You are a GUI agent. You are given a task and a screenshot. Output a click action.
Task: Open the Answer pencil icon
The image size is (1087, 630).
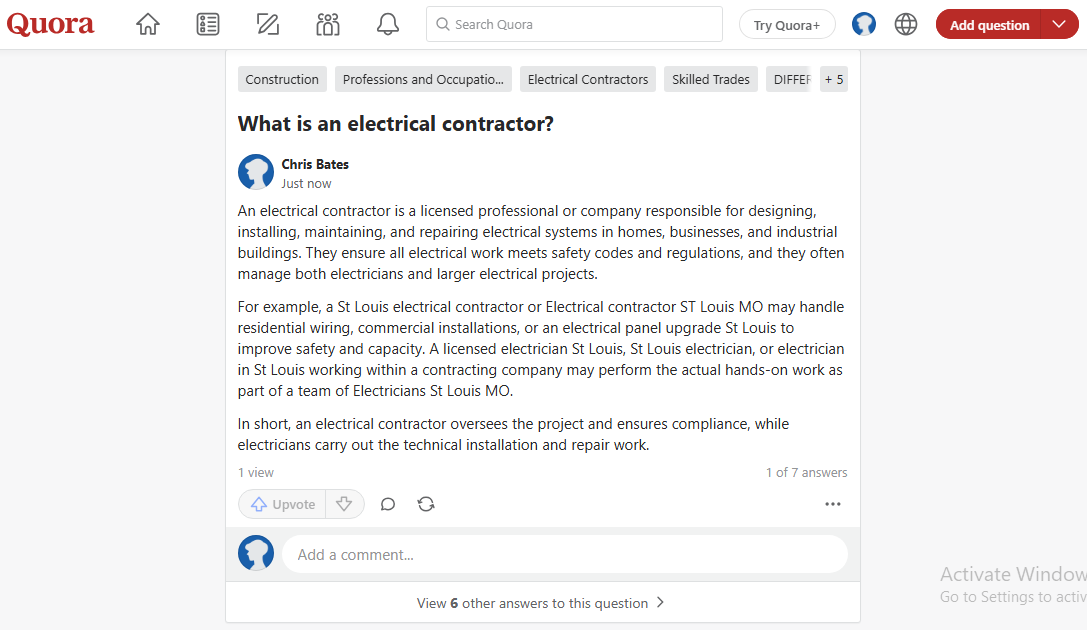click(x=268, y=24)
